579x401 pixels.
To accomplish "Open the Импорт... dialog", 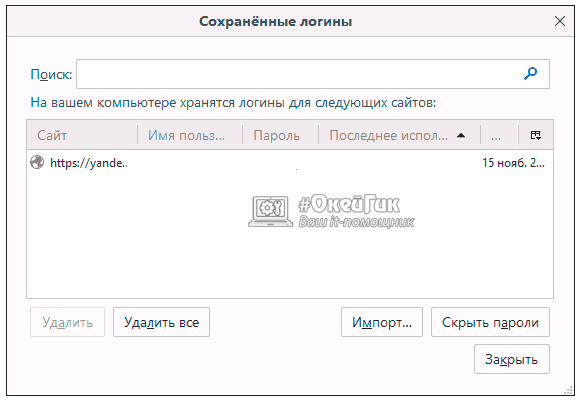I will click(x=382, y=322).
